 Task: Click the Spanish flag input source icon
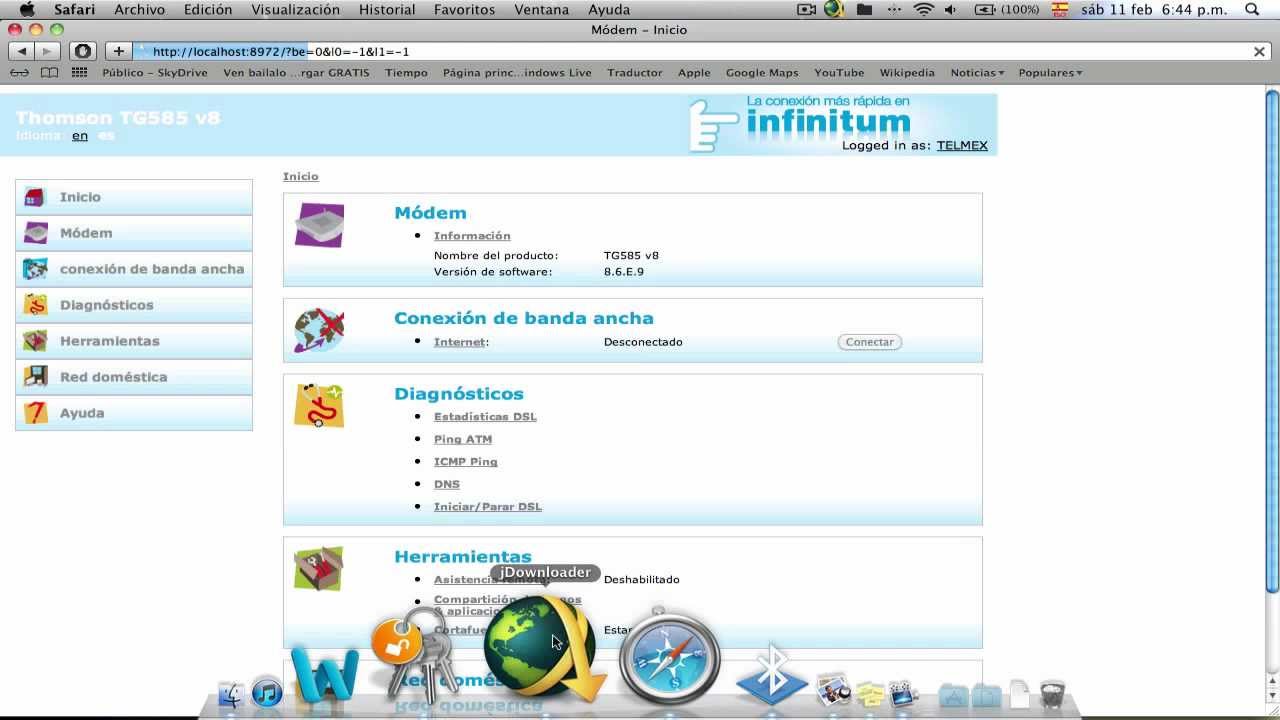[x=1060, y=10]
